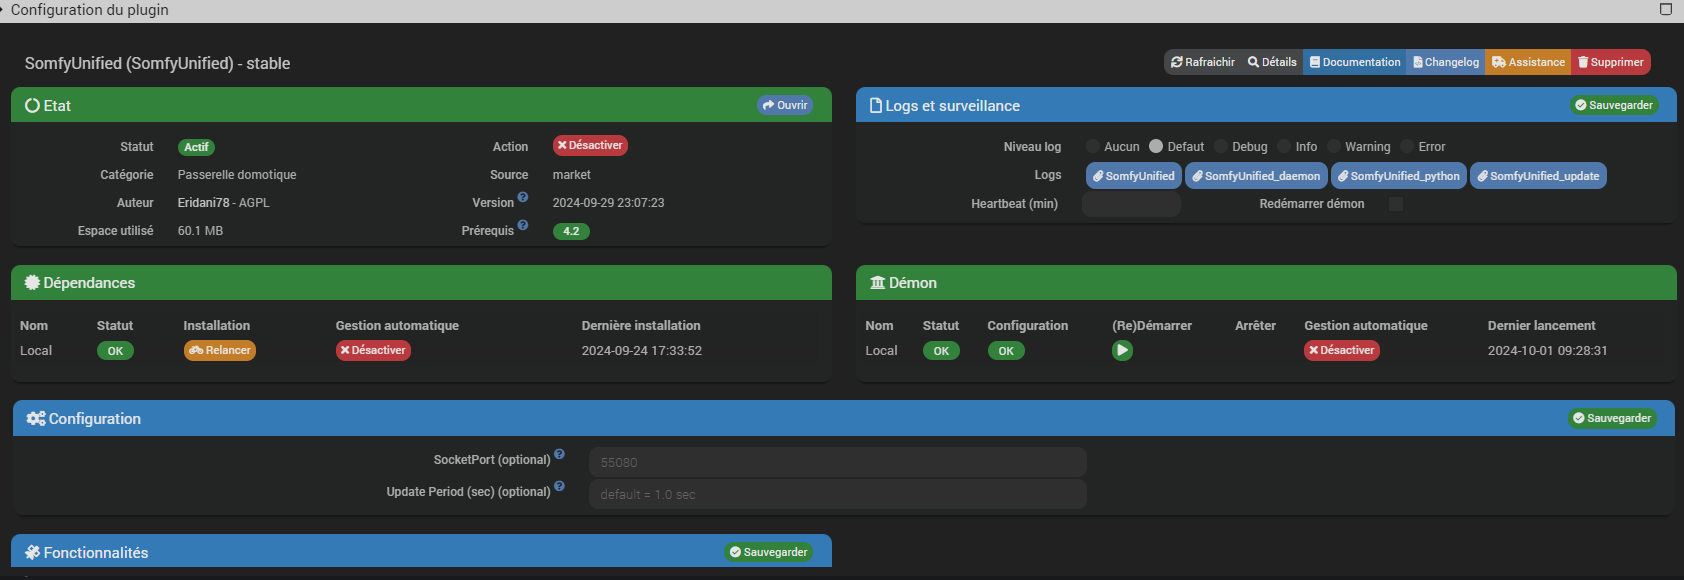Select the Aucun log level
1684x580 pixels.
1093,147
